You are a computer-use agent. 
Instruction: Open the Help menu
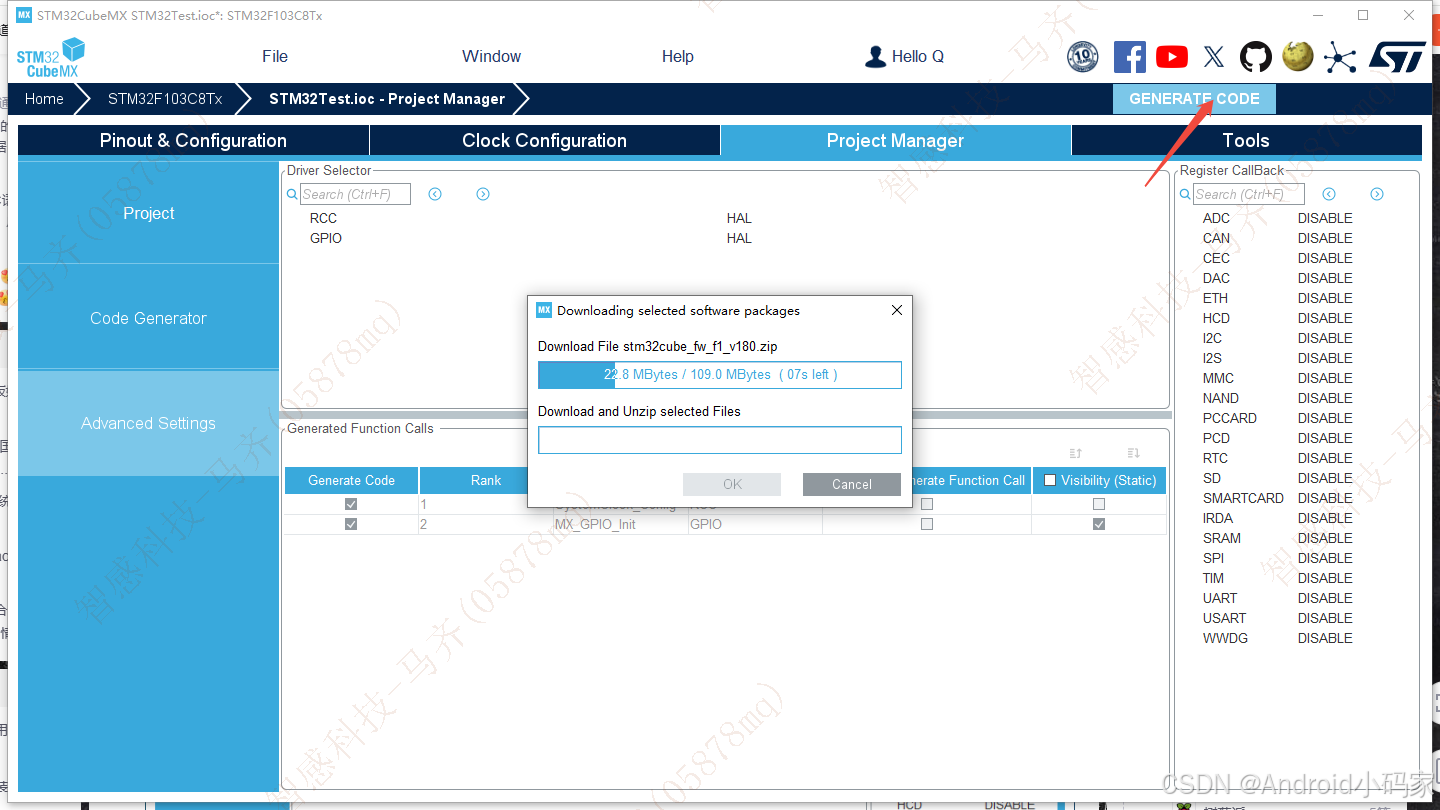pos(677,56)
